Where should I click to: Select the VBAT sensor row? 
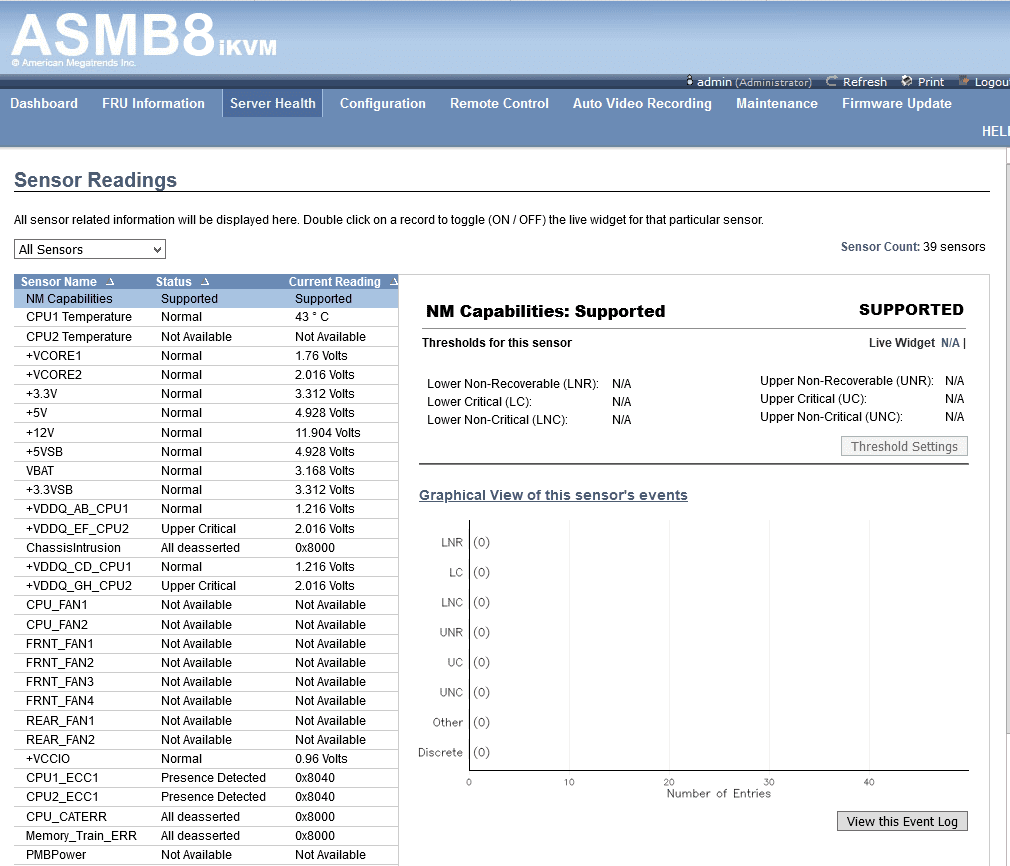coord(206,470)
